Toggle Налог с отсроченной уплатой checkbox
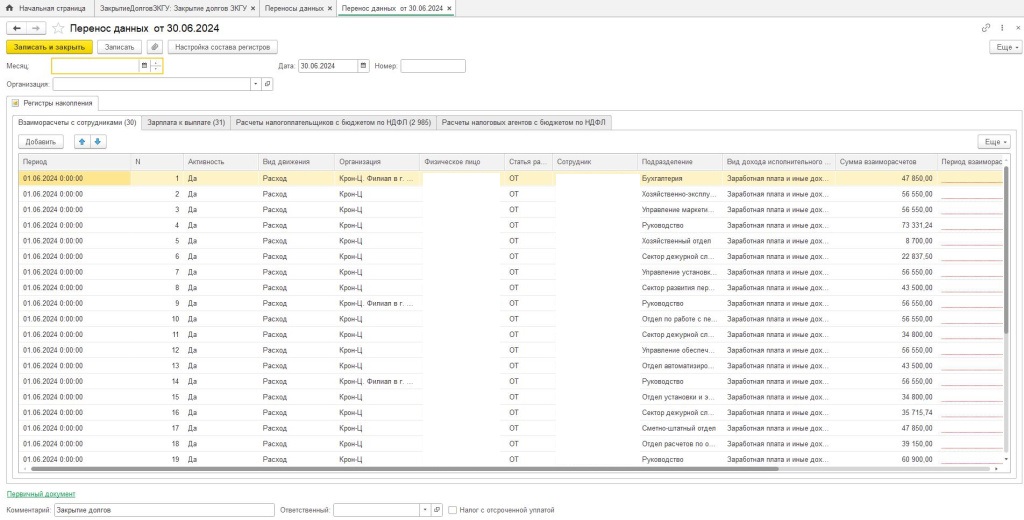Image resolution: width=1024 pixels, height=520 pixels. click(453, 510)
